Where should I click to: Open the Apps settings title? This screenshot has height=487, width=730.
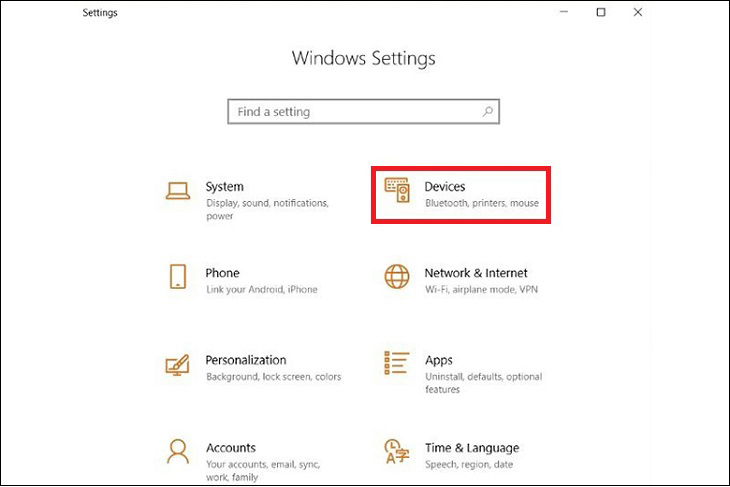(x=439, y=360)
